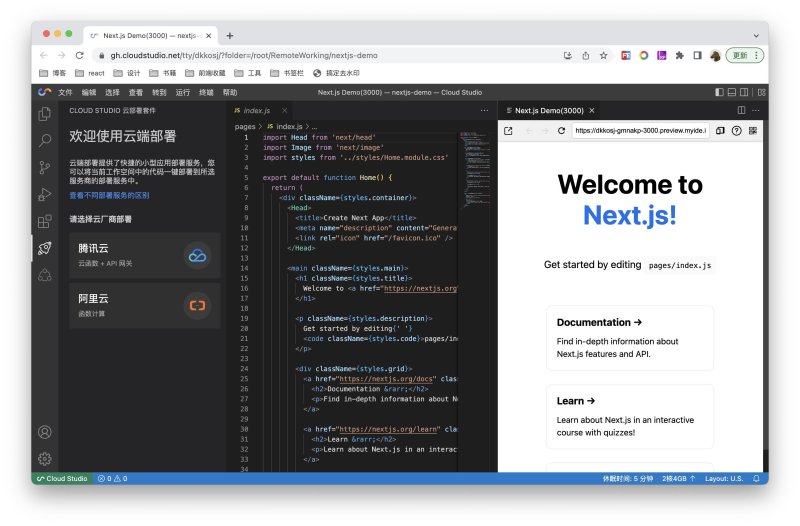800x526 pixels.
Task: Click the Chrome address bar URL
Action: 244,56
